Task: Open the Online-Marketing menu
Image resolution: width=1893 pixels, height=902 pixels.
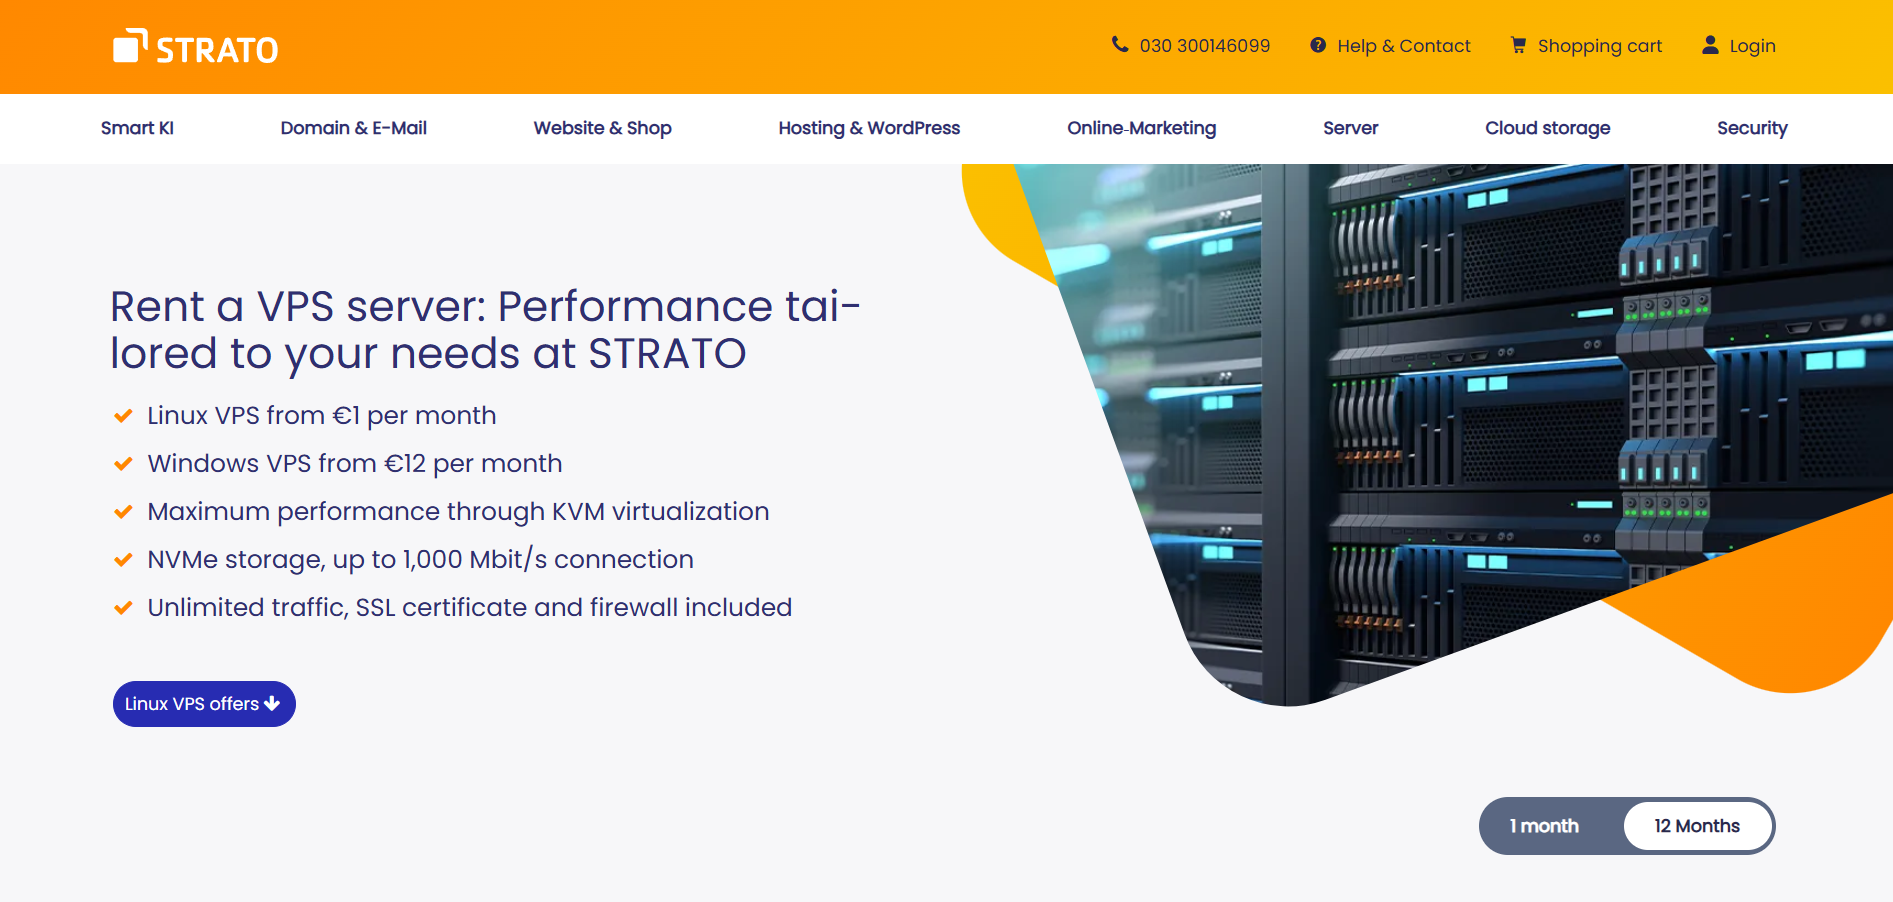Action: [1141, 128]
